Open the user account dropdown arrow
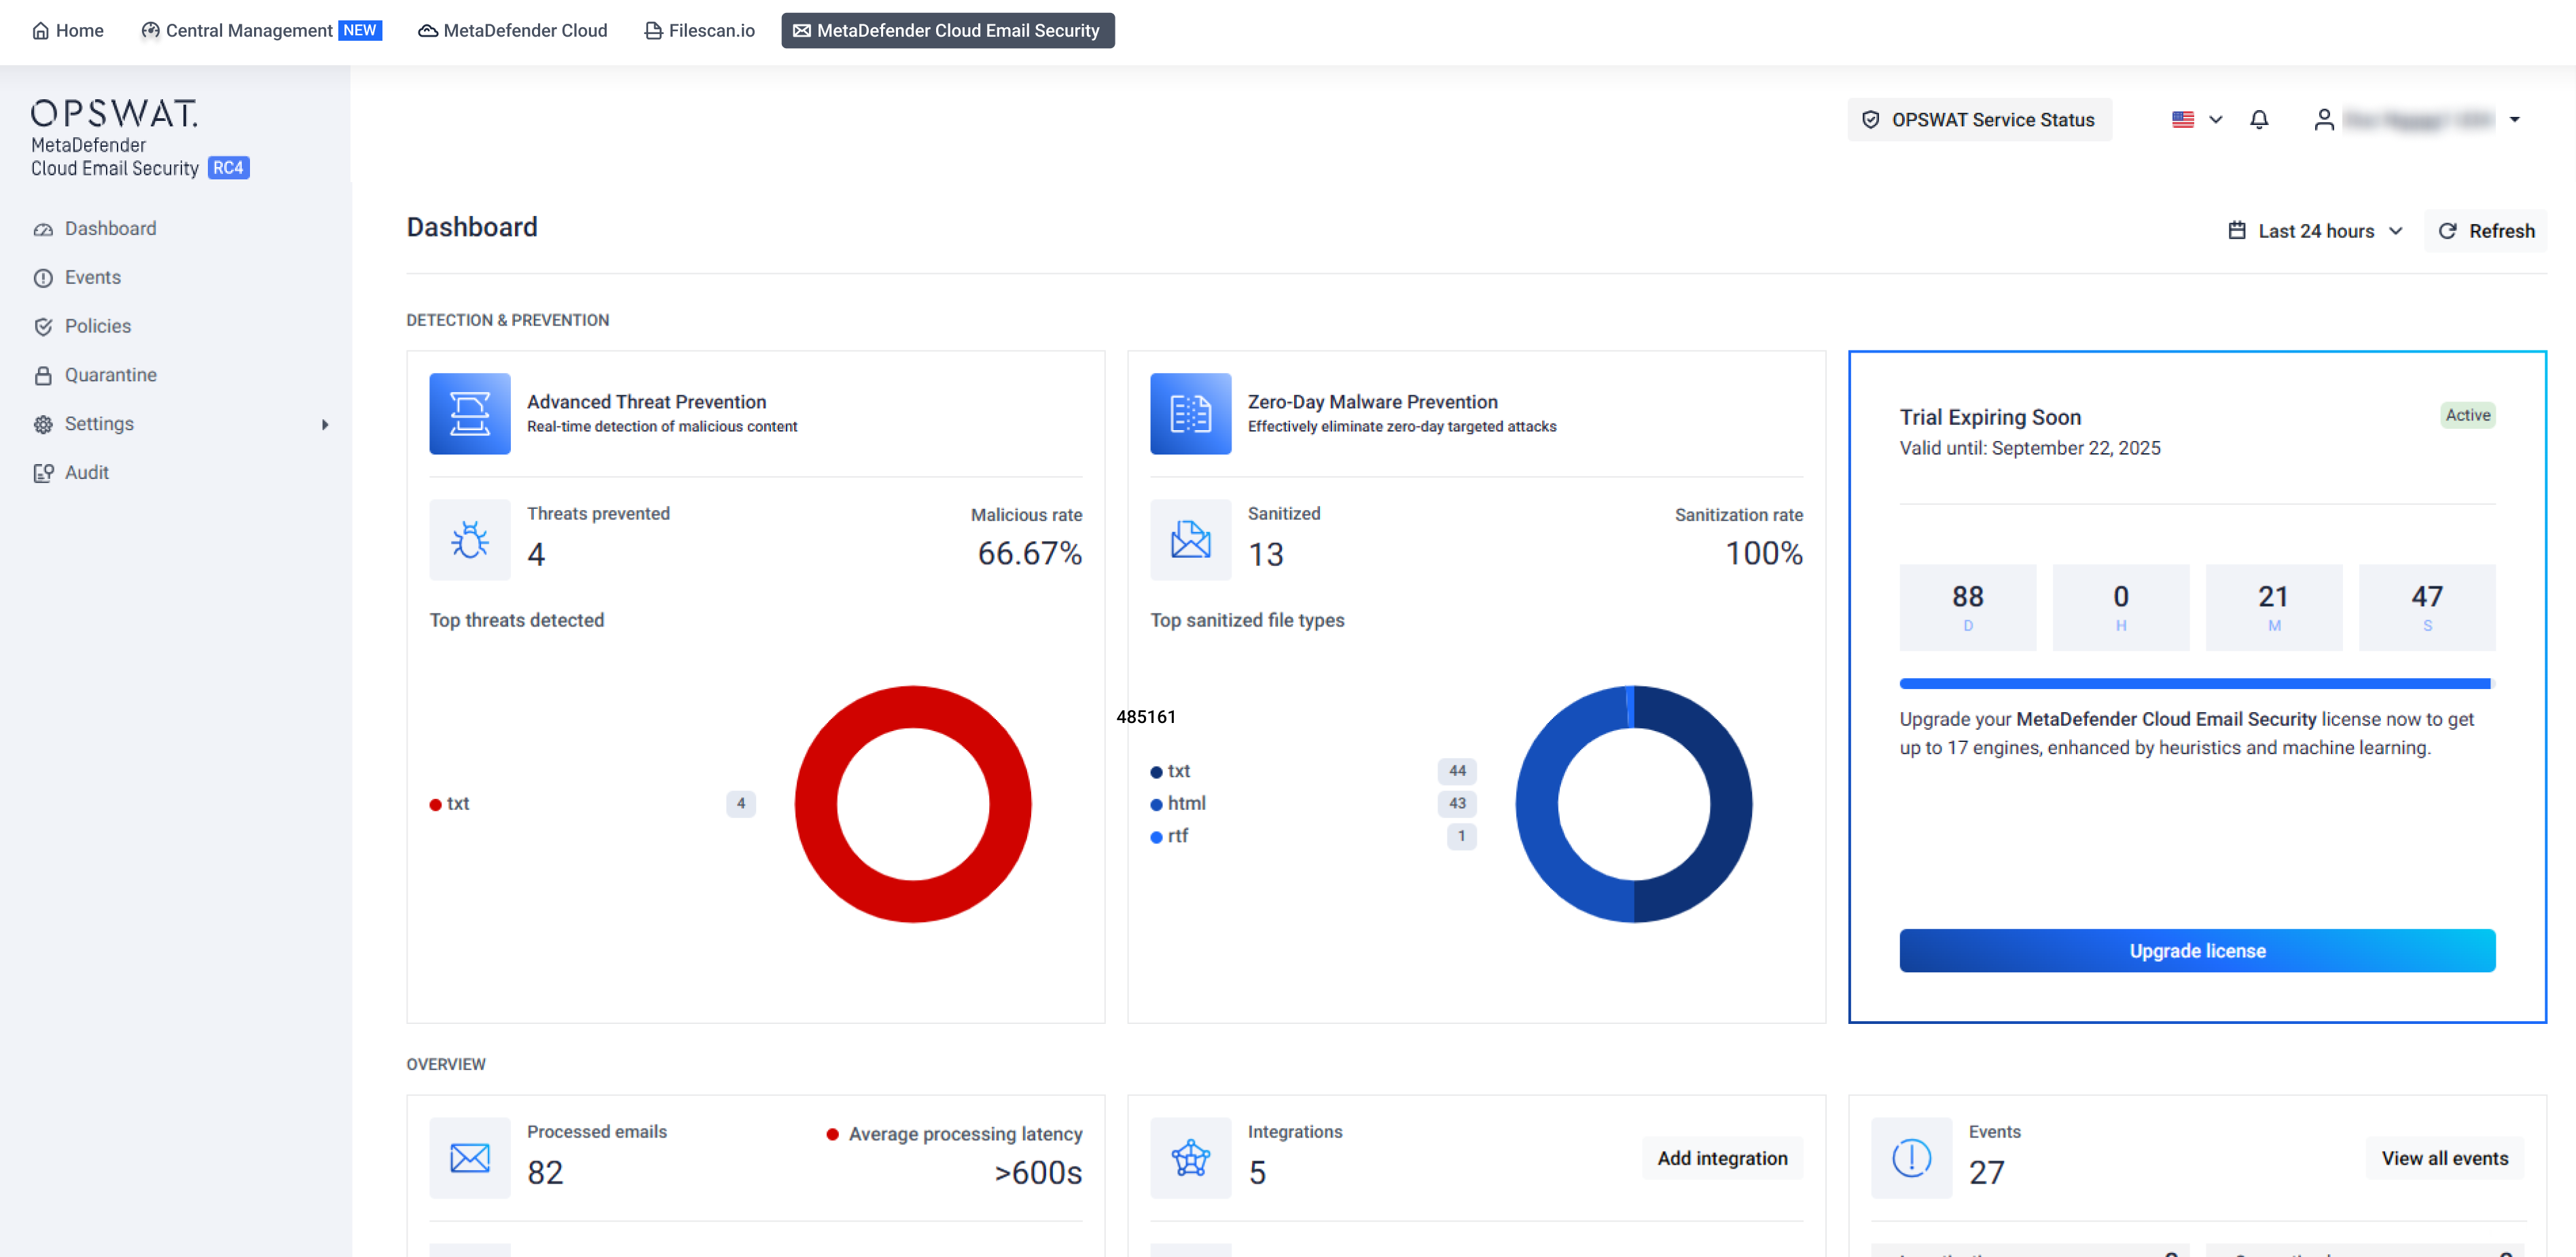Image resolution: width=2576 pixels, height=1257 pixels. pos(2514,120)
